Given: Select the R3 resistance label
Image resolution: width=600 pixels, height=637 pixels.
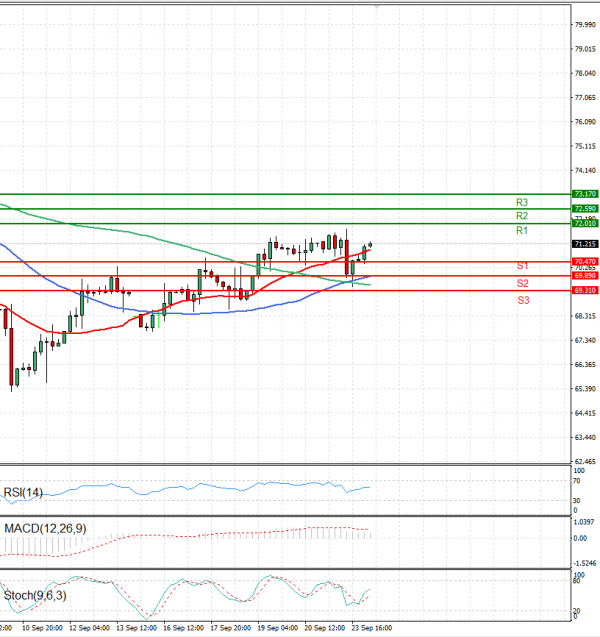Looking at the screenshot, I should [x=522, y=202].
